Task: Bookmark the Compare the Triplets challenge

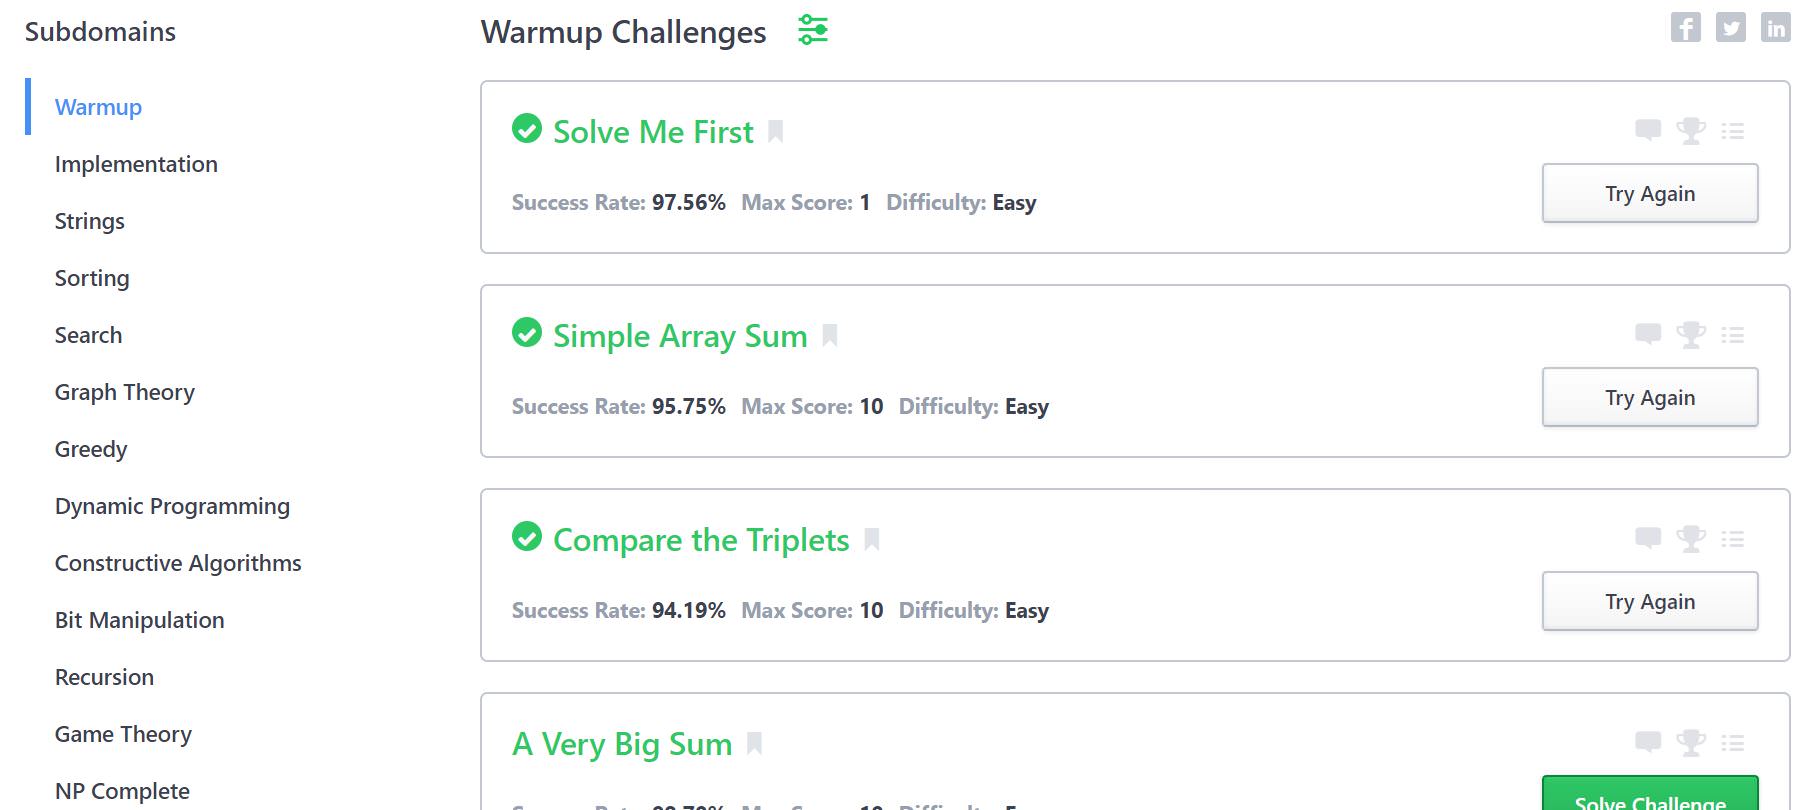Action: 872,539
